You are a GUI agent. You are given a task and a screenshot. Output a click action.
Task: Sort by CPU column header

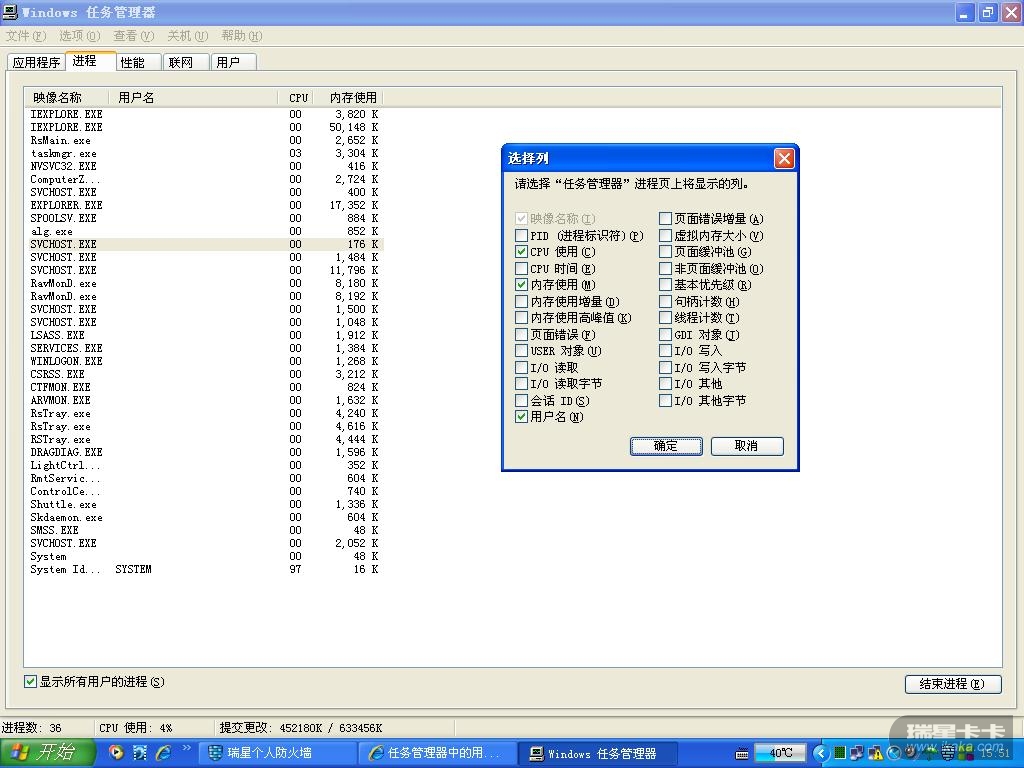pos(296,97)
